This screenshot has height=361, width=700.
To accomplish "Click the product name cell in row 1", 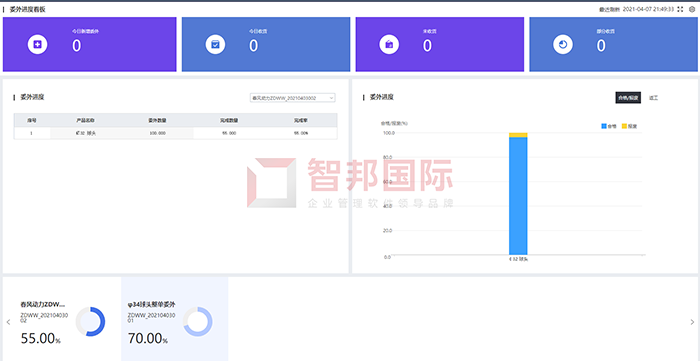I will point(85,133).
